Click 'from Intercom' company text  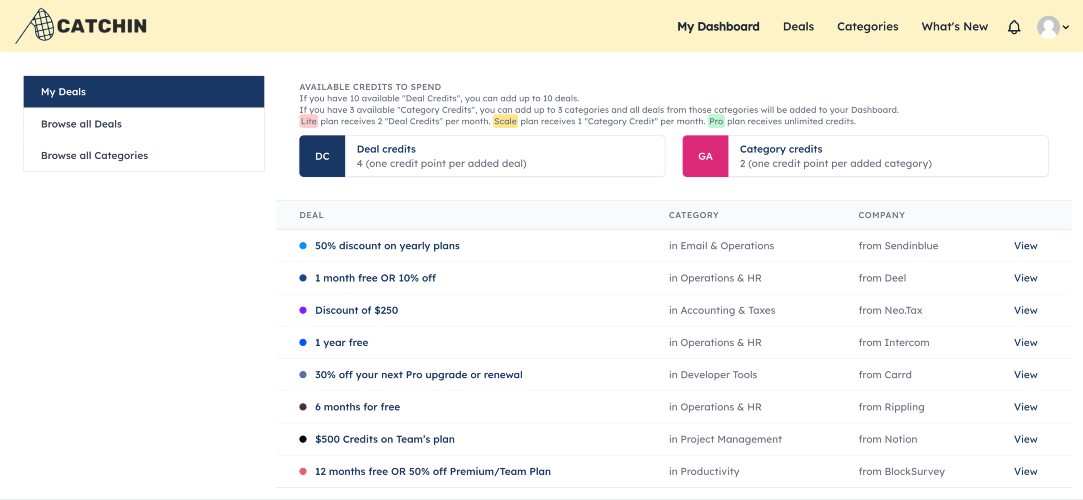point(894,343)
